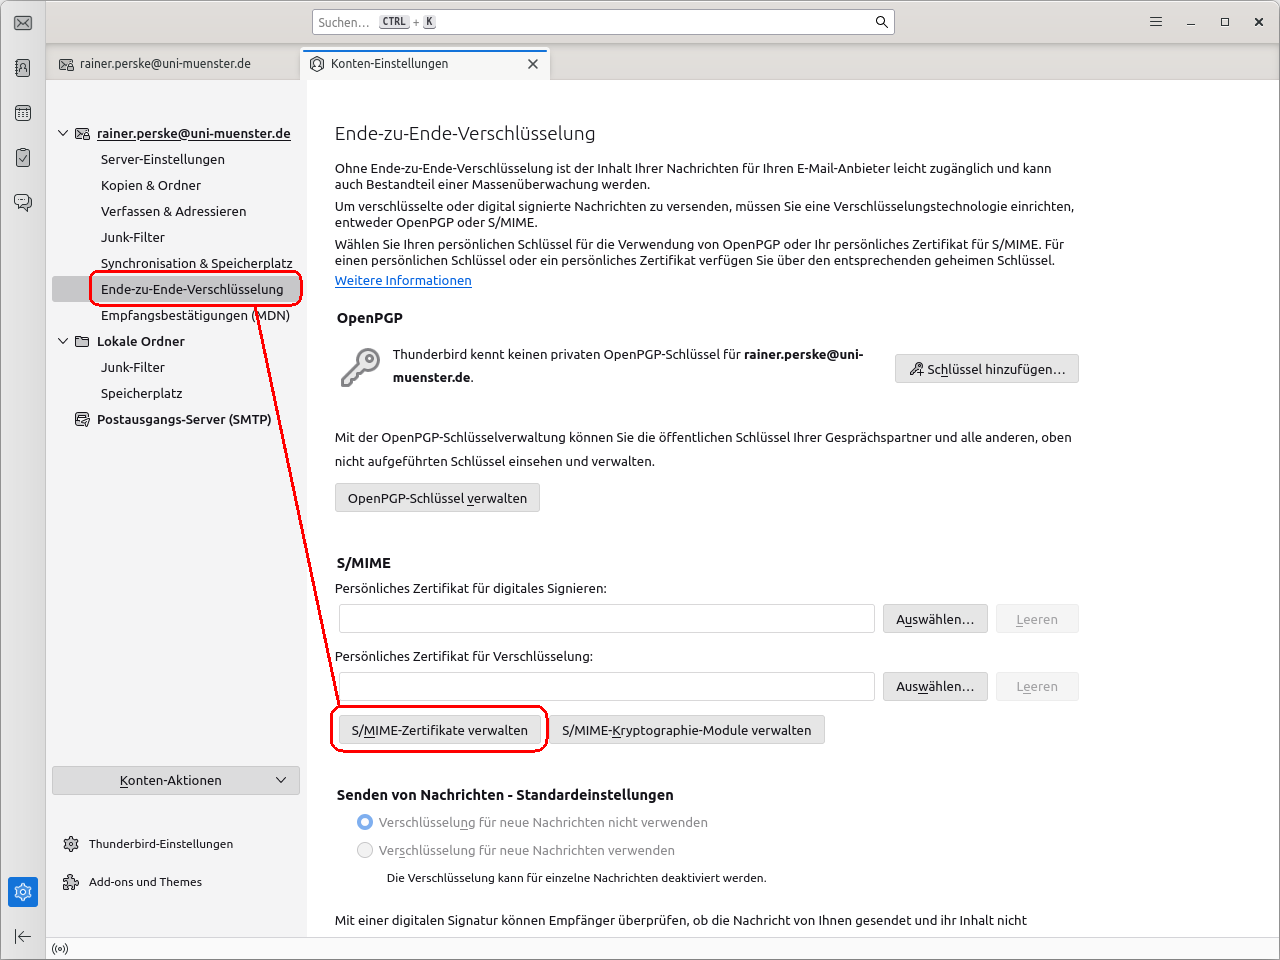The height and width of the screenshot is (960, 1280).
Task: Select 'Verschlüsselung für neue Nachrichten nicht verwenden'
Action: (365, 822)
